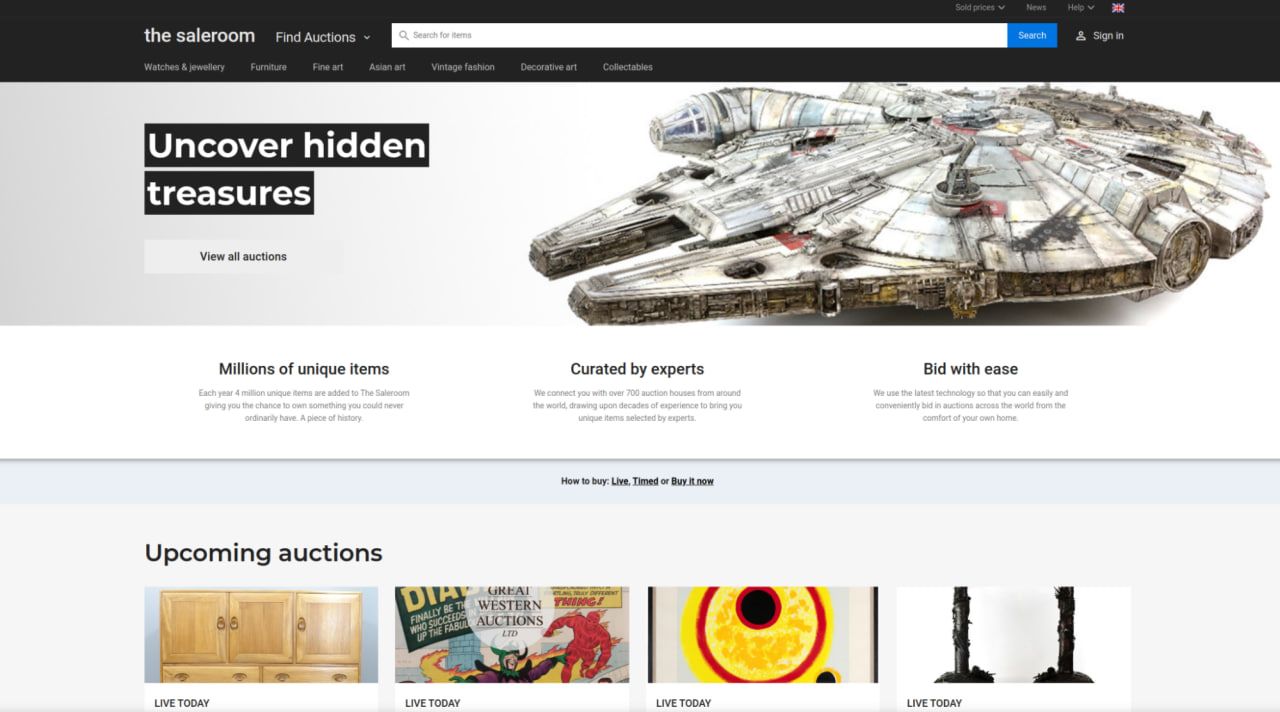Open the wooden cabinet auction thumbnail
1280x712 pixels.
(261, 635)
